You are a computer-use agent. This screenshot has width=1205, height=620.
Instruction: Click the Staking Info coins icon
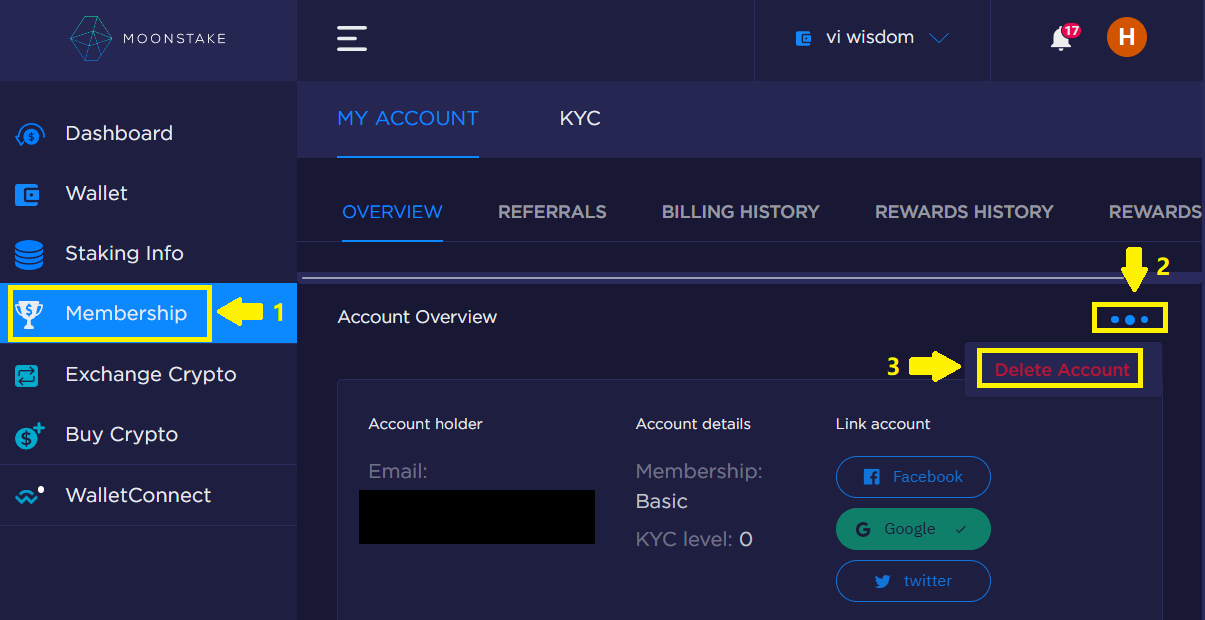[x=29, y=254]
